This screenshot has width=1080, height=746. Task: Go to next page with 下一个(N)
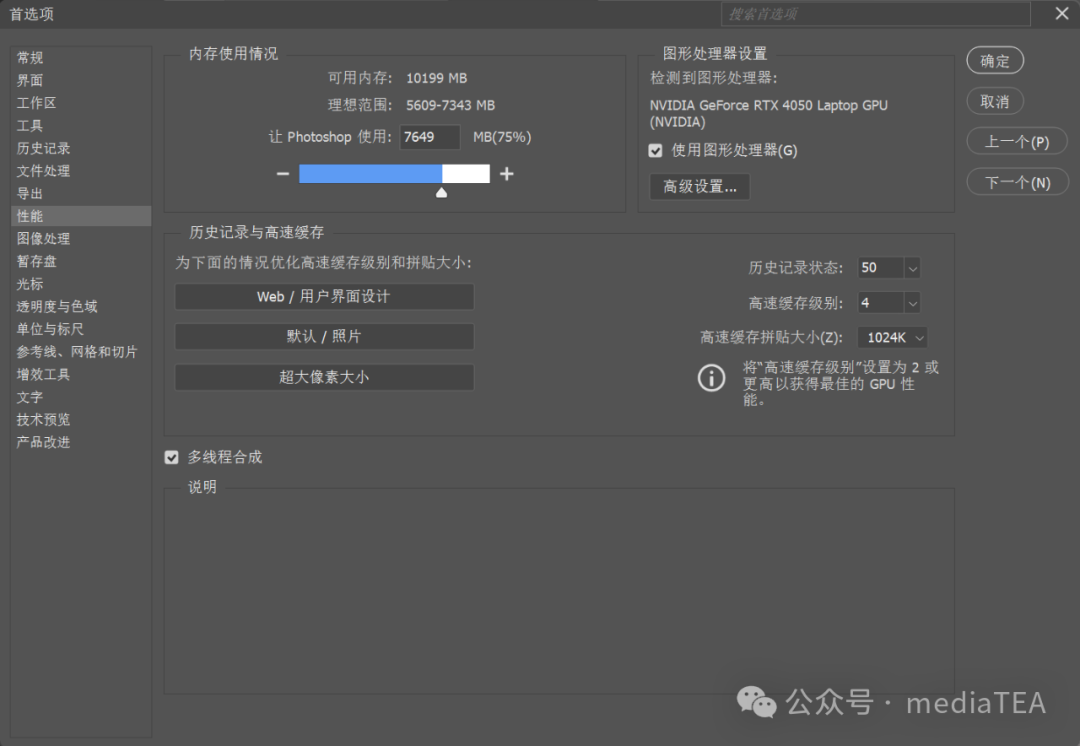pos(1017,183)
